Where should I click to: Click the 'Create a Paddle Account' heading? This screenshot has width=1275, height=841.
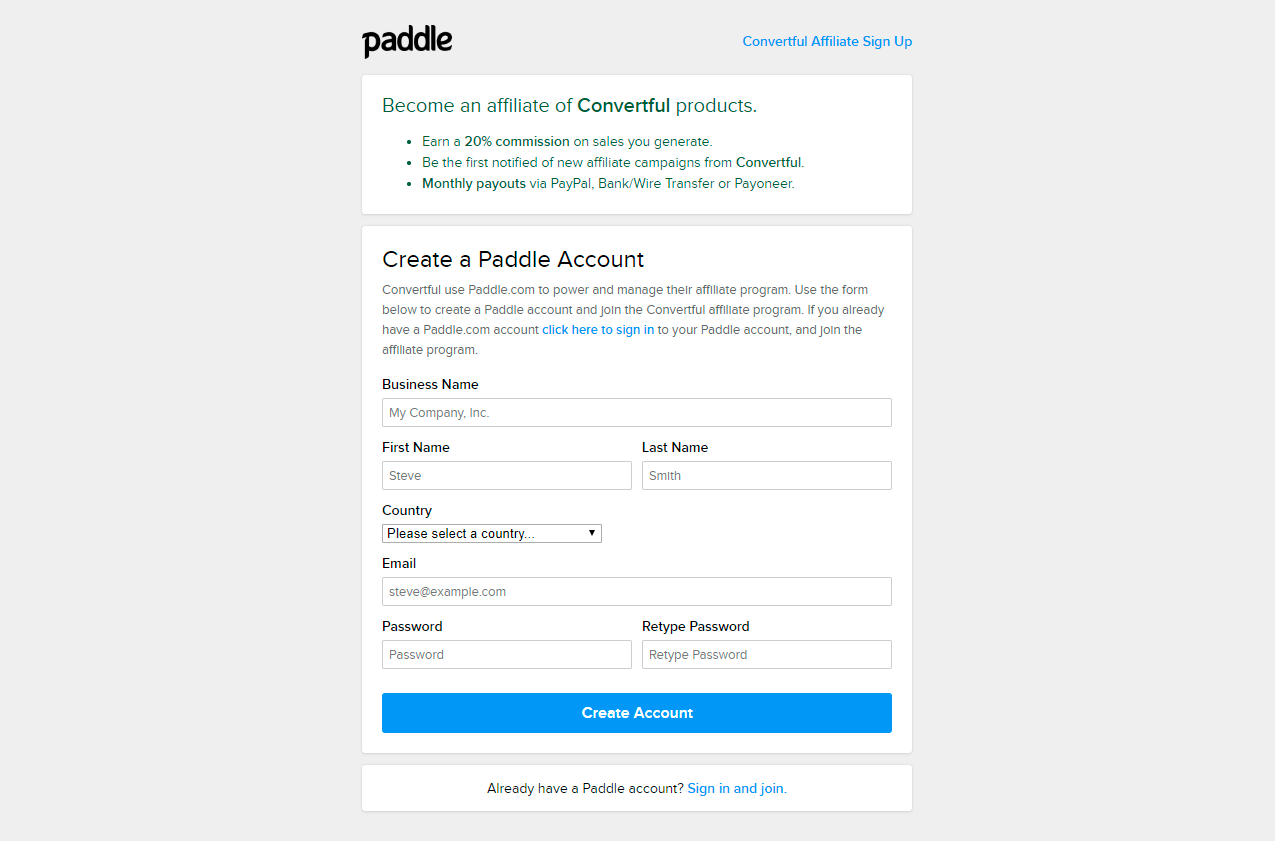point(513,259)
